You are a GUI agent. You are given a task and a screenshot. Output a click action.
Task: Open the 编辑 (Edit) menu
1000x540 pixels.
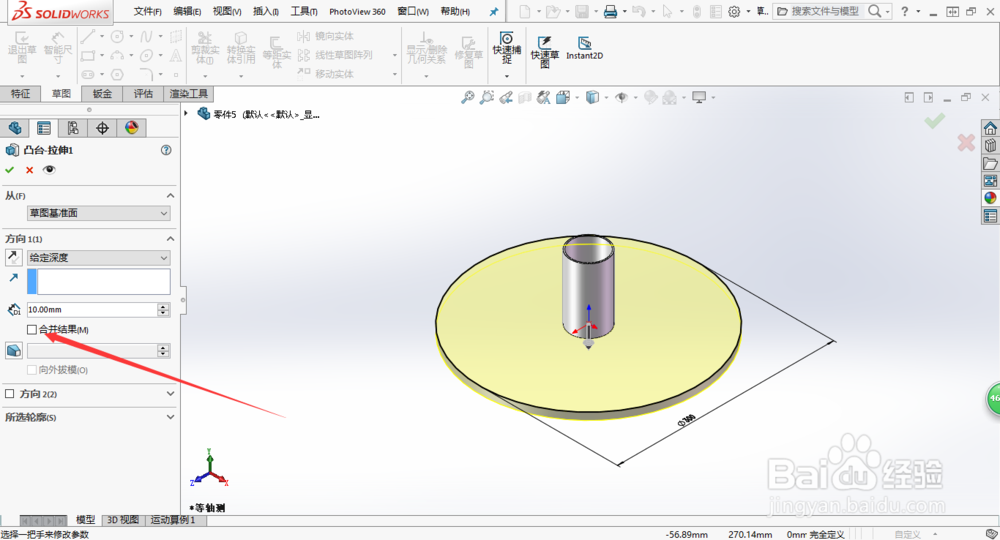(188, 11)
